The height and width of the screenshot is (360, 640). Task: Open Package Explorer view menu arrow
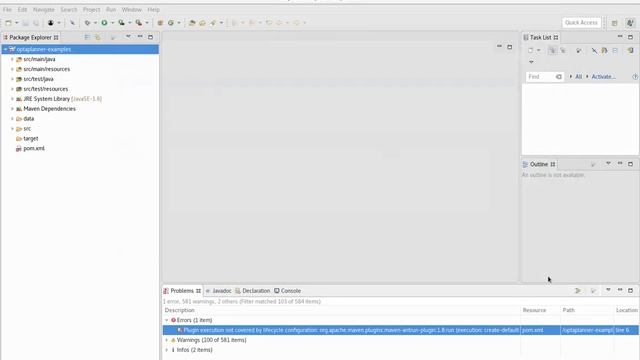(129, 37)
